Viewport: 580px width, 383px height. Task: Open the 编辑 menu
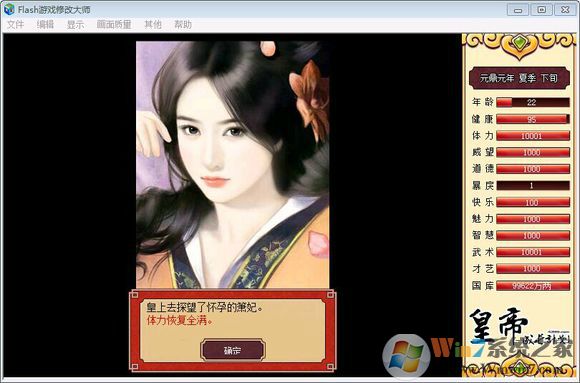(45, 25)
